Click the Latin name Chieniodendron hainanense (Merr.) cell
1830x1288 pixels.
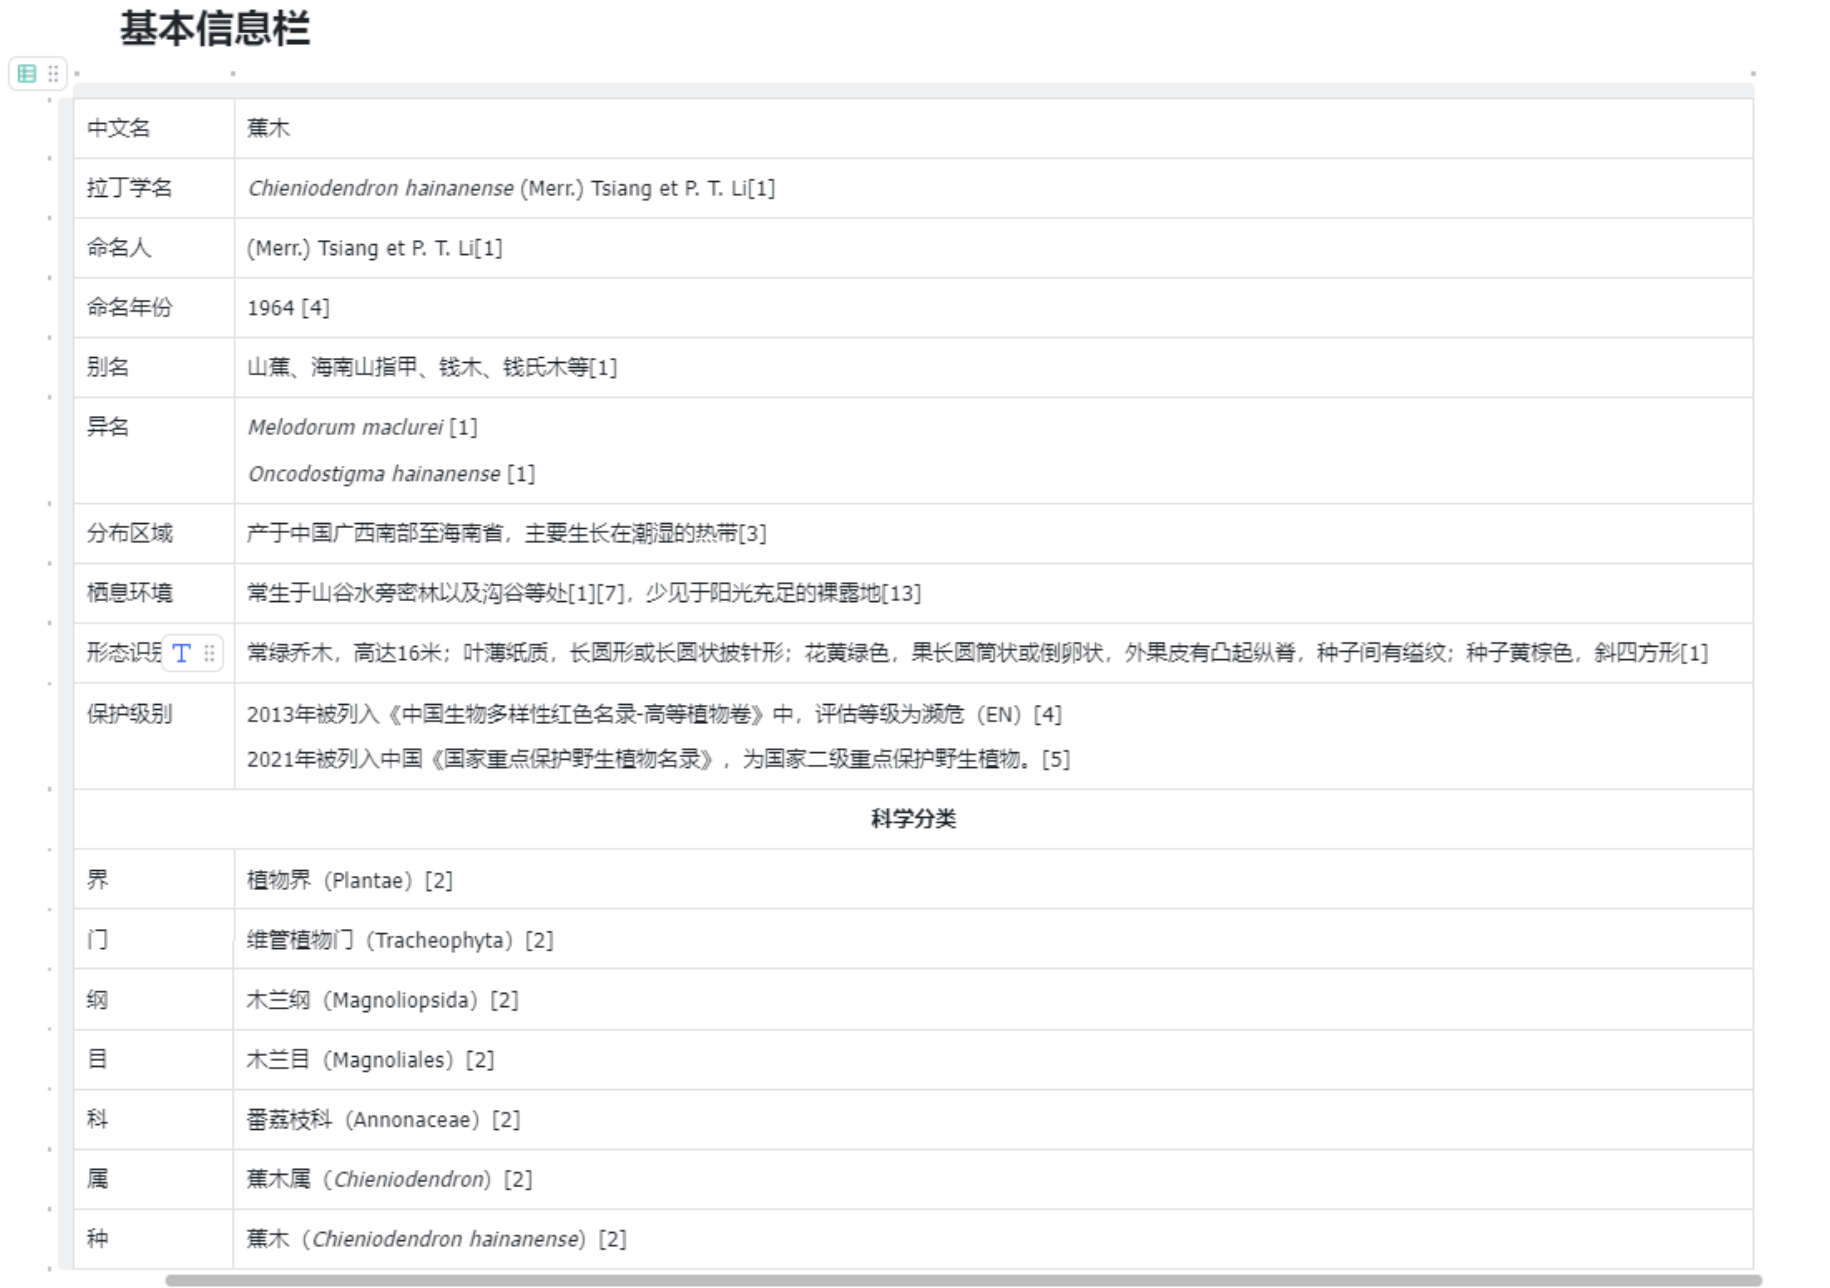tap(993, 188)
